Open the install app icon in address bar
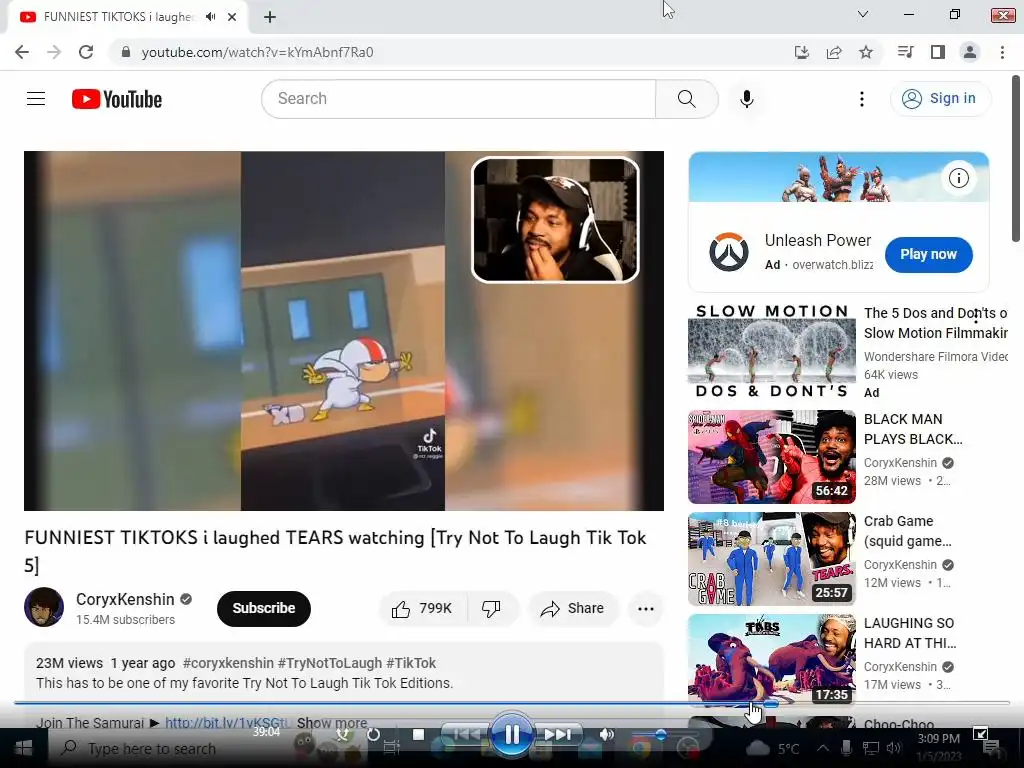Image resolution: width=1024 pixels, height=768 pixels. [801, 52]
